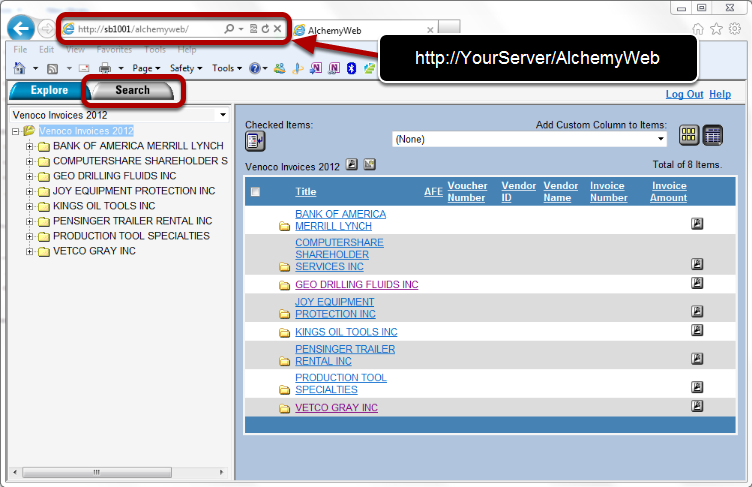
Task: Switch to thumbnail grid view icon
Action: [x=689, y=135]
